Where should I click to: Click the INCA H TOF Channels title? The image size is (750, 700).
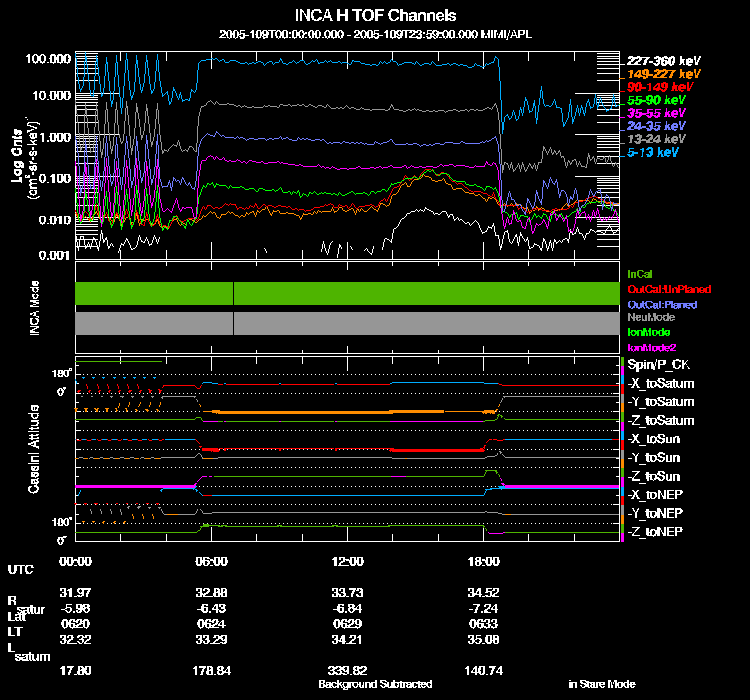(x=375, y=15)
